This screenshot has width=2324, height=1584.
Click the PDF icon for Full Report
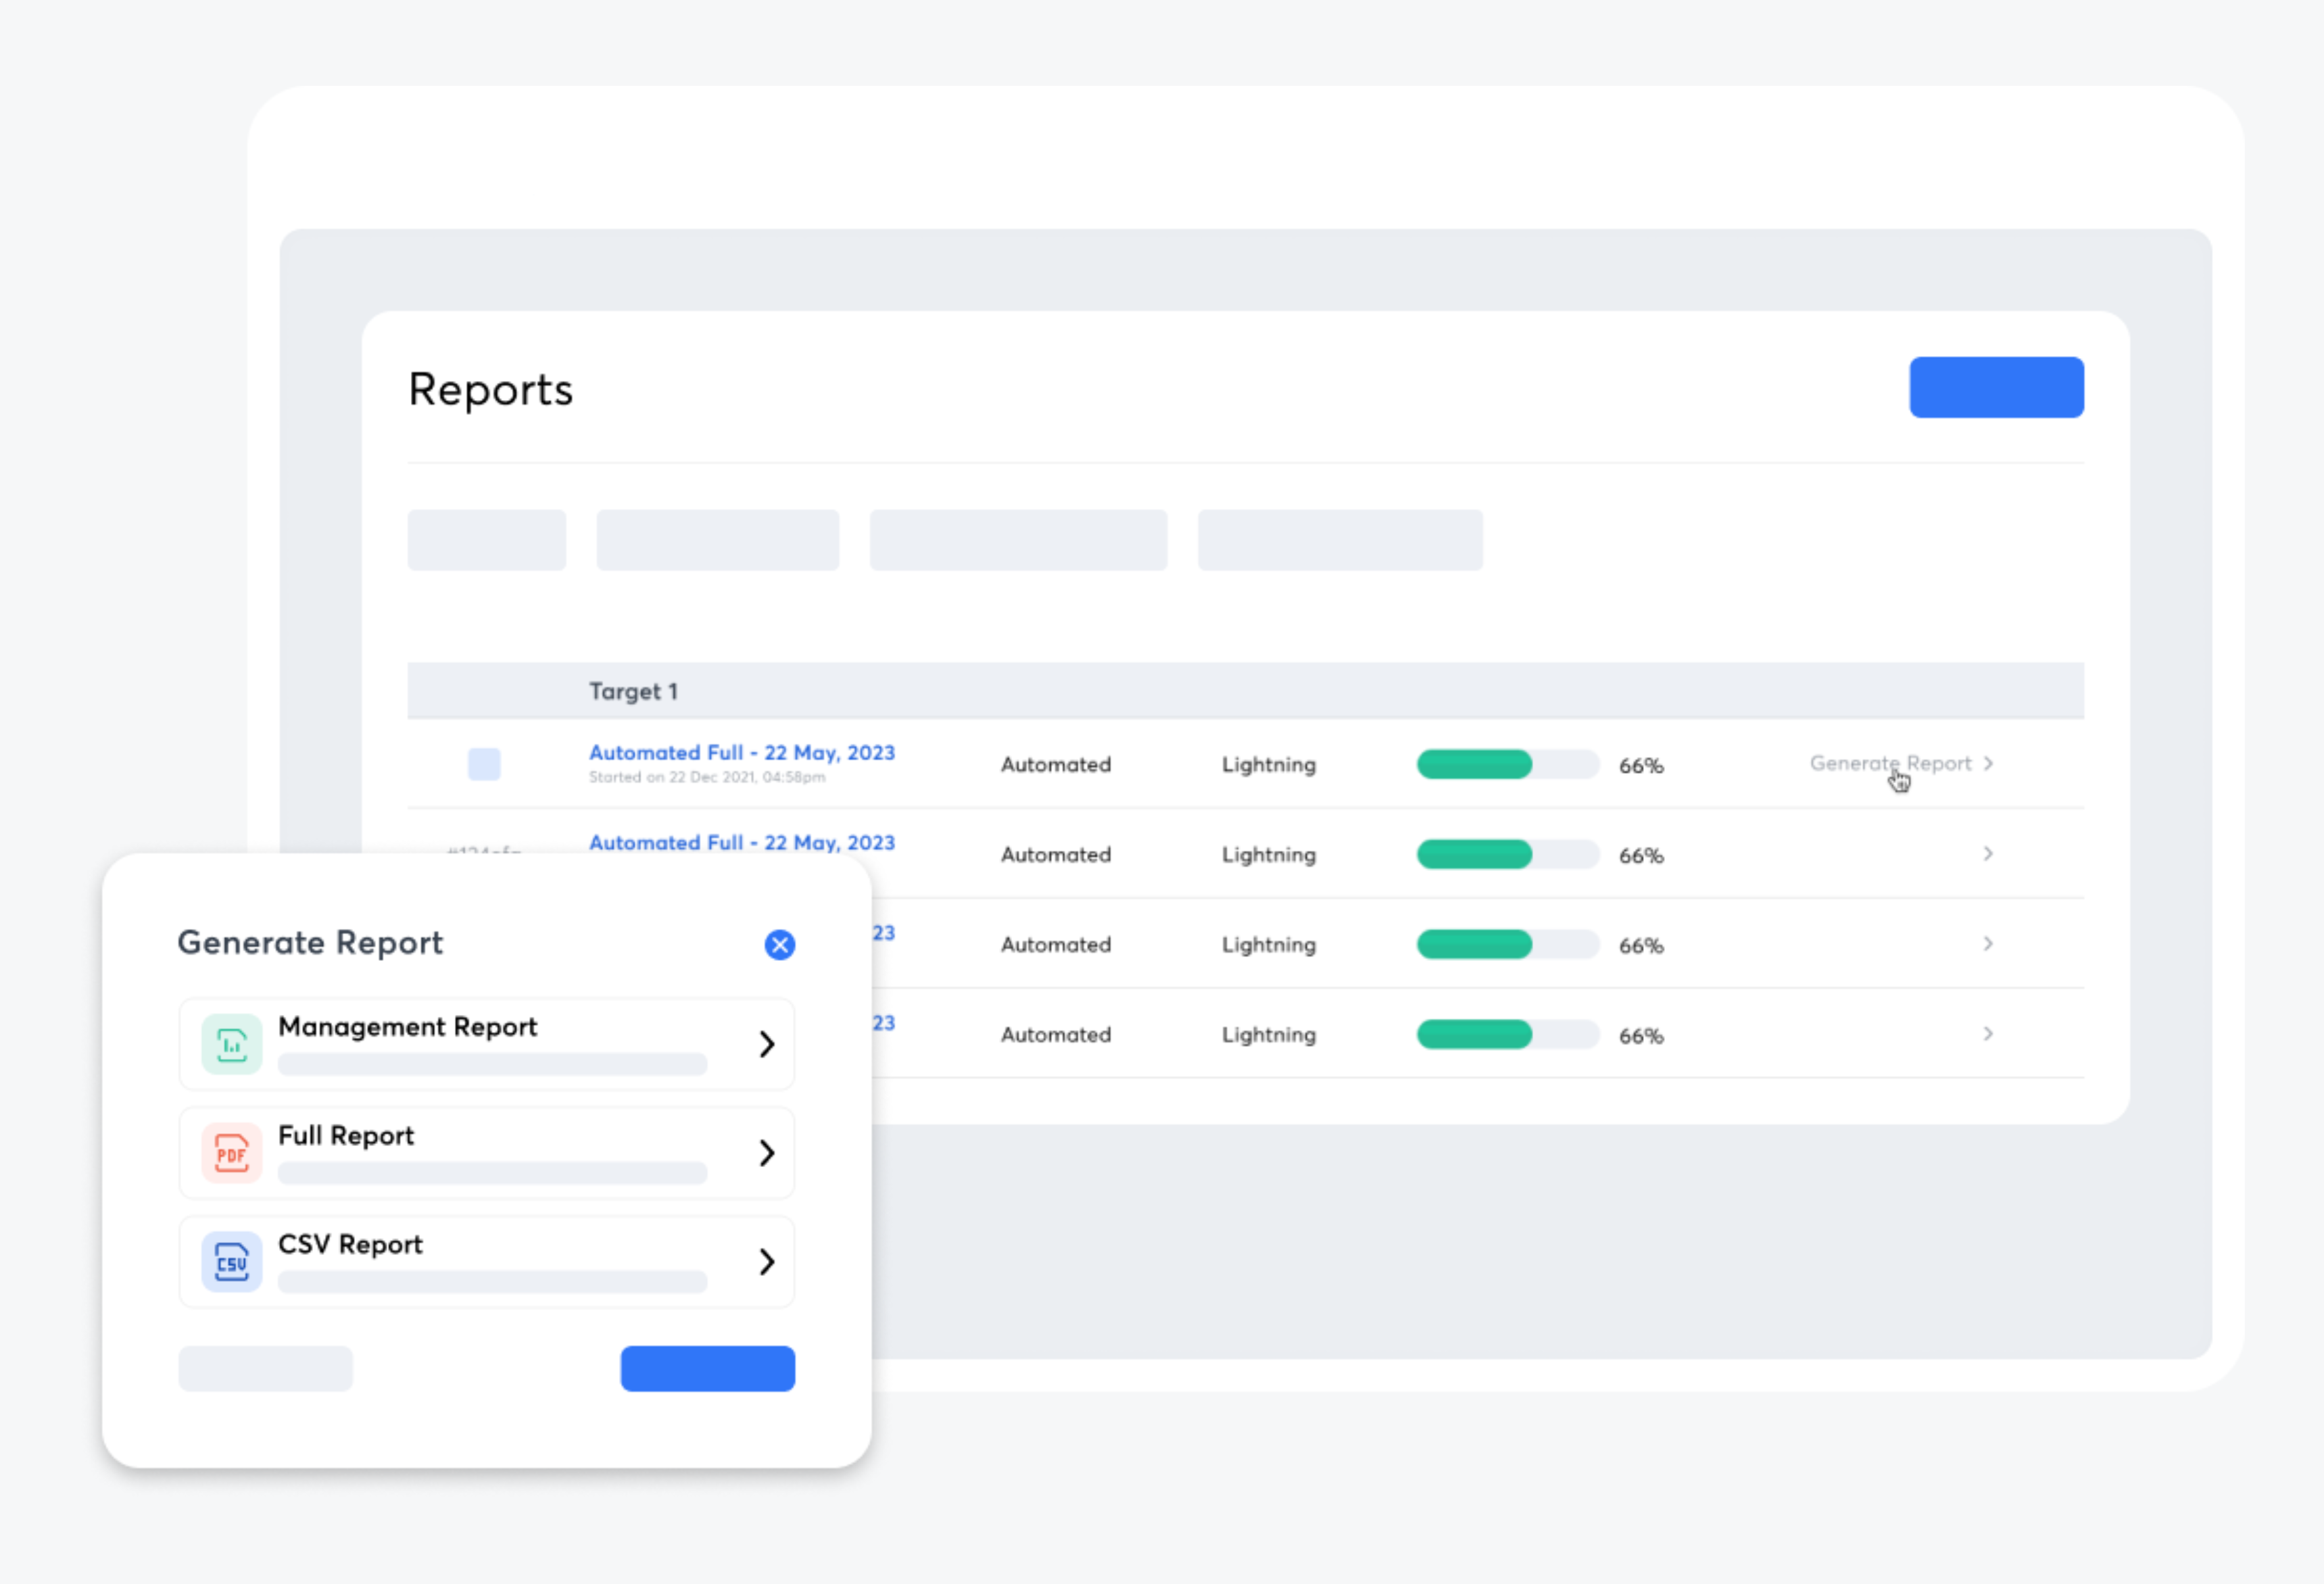point(231,1153)
